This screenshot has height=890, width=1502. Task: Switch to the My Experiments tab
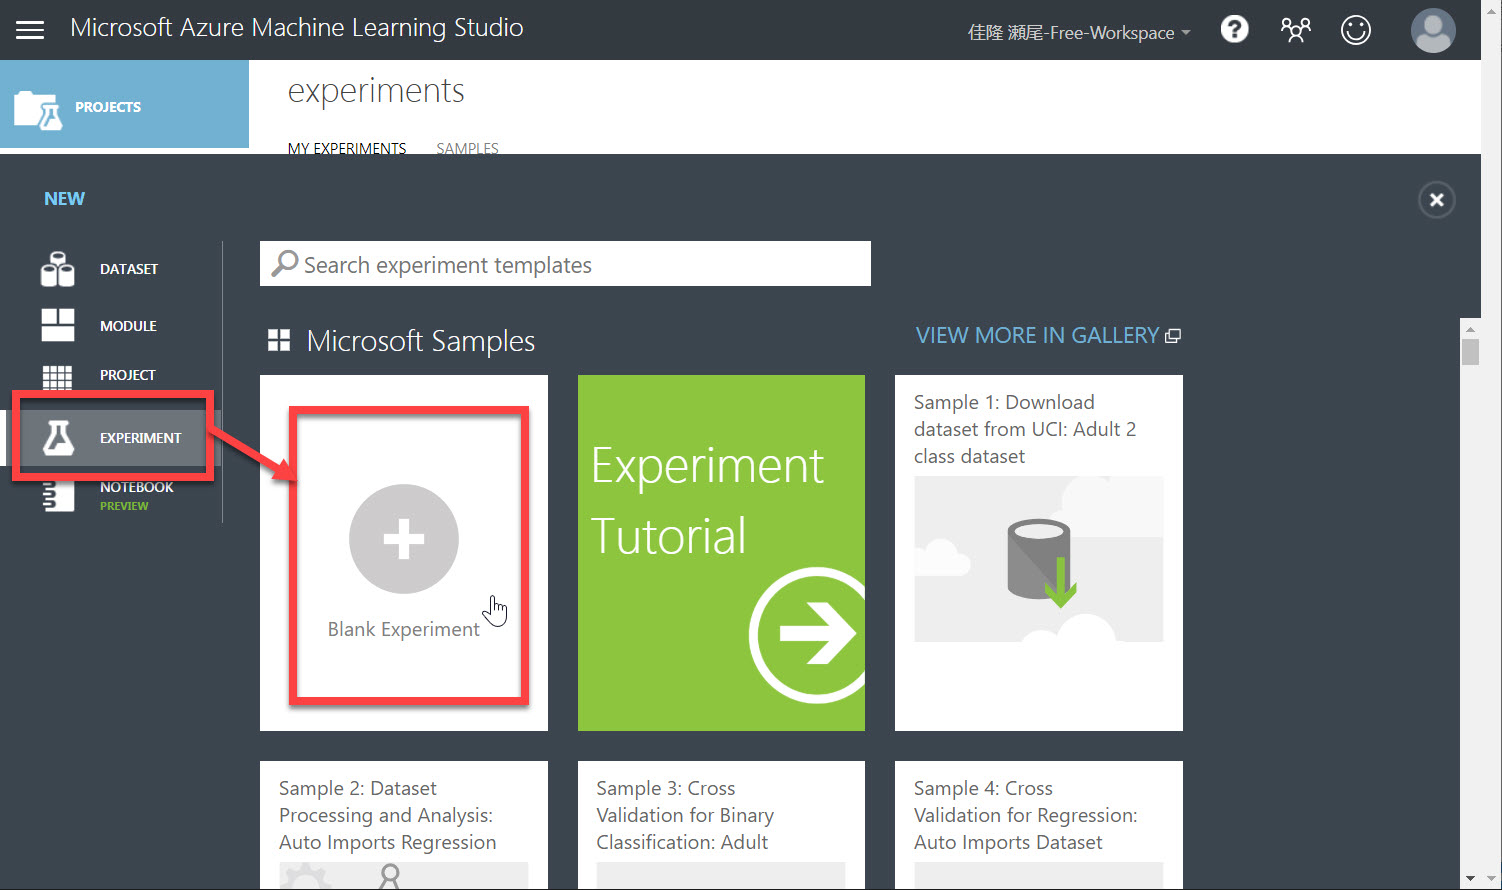[347, 148]
